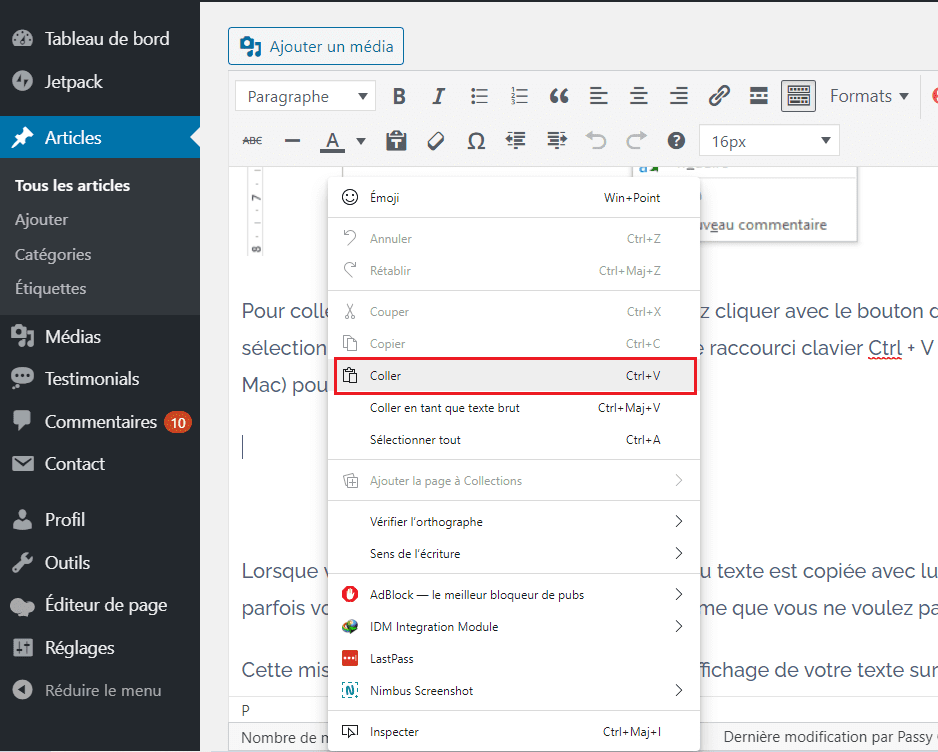Open Commentaires showing 10 pending items
938x752 pixels.
tap(96, 421)
